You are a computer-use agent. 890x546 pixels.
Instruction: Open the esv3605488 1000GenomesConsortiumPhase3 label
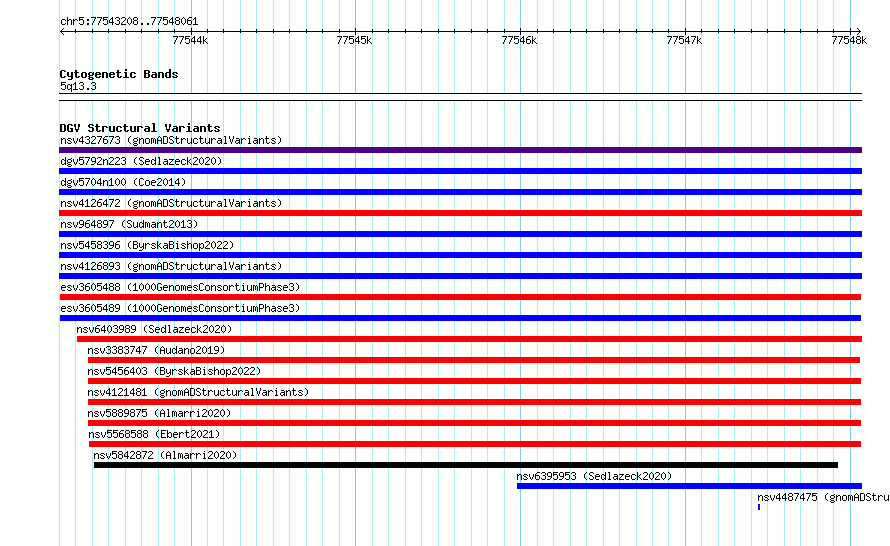click(x=180, y=287)
